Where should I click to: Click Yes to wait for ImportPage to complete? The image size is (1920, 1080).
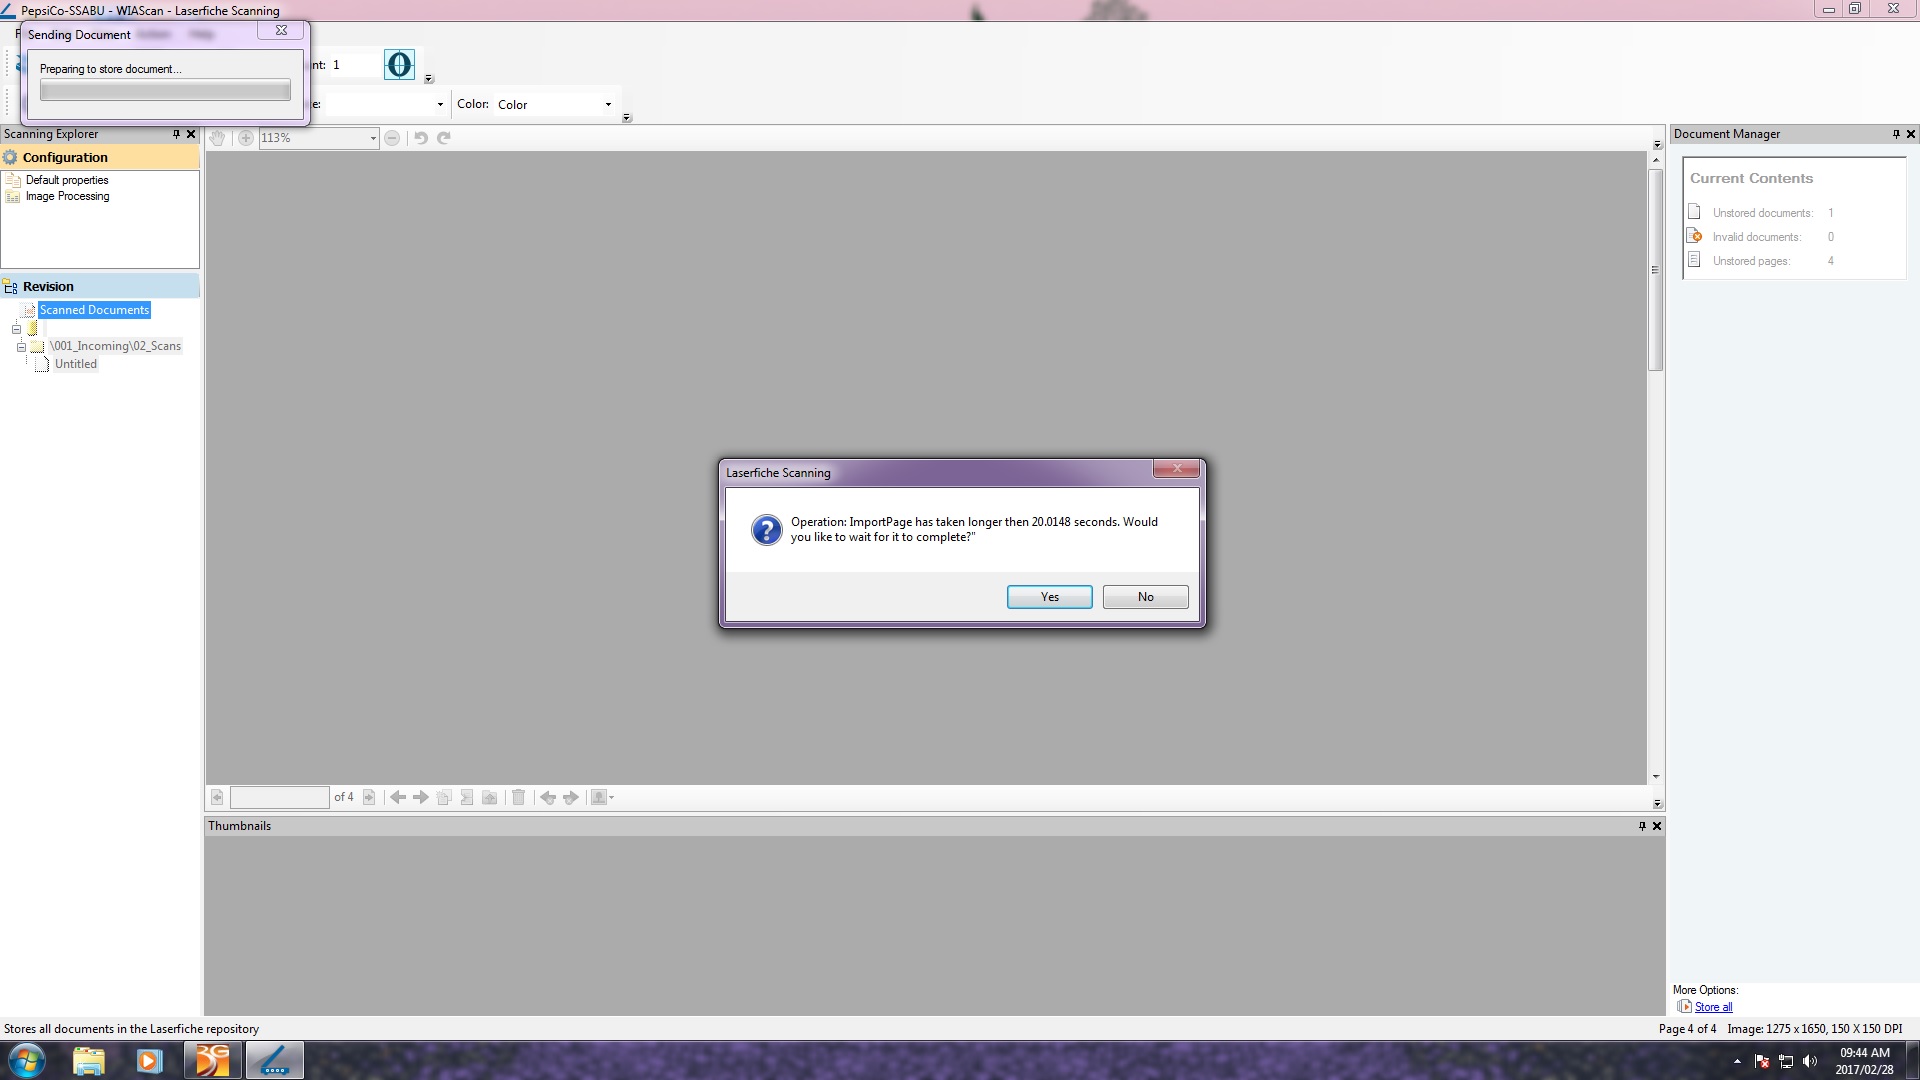click(x=1049, y=596)
